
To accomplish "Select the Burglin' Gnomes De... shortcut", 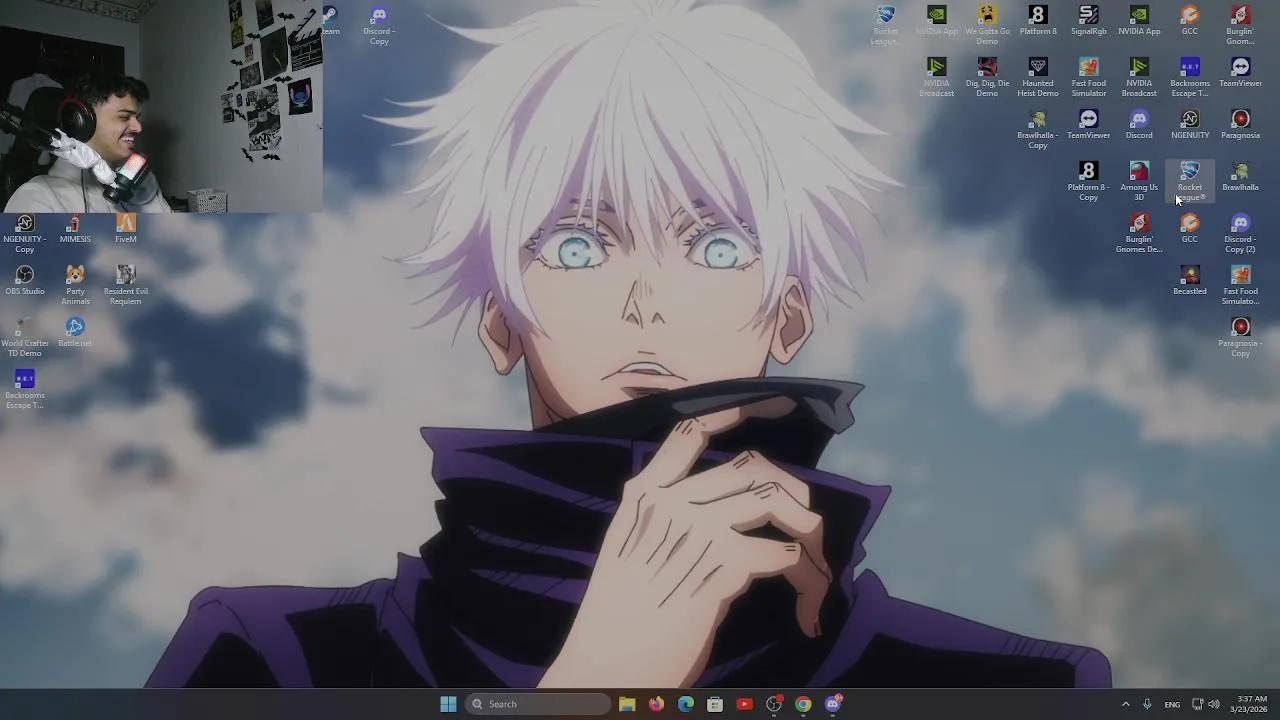I will pos(1139,234).
